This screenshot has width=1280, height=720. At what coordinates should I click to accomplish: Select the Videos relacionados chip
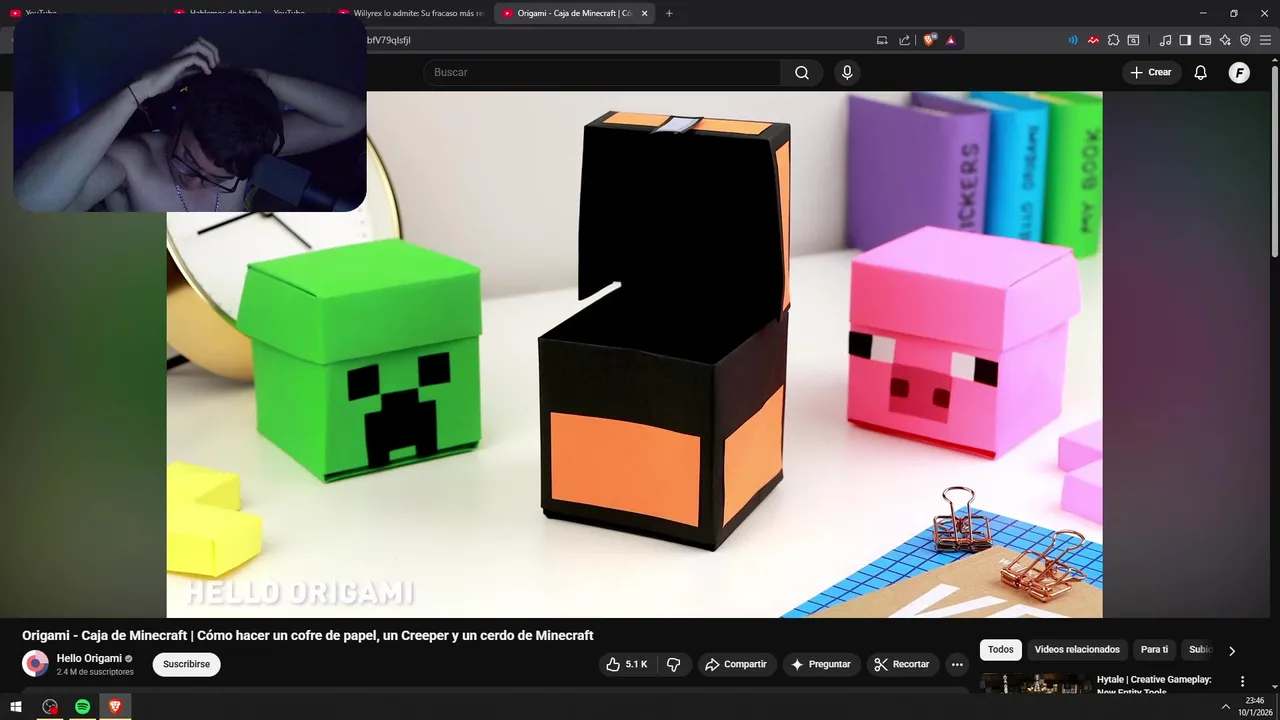(x=1078, y=650)
